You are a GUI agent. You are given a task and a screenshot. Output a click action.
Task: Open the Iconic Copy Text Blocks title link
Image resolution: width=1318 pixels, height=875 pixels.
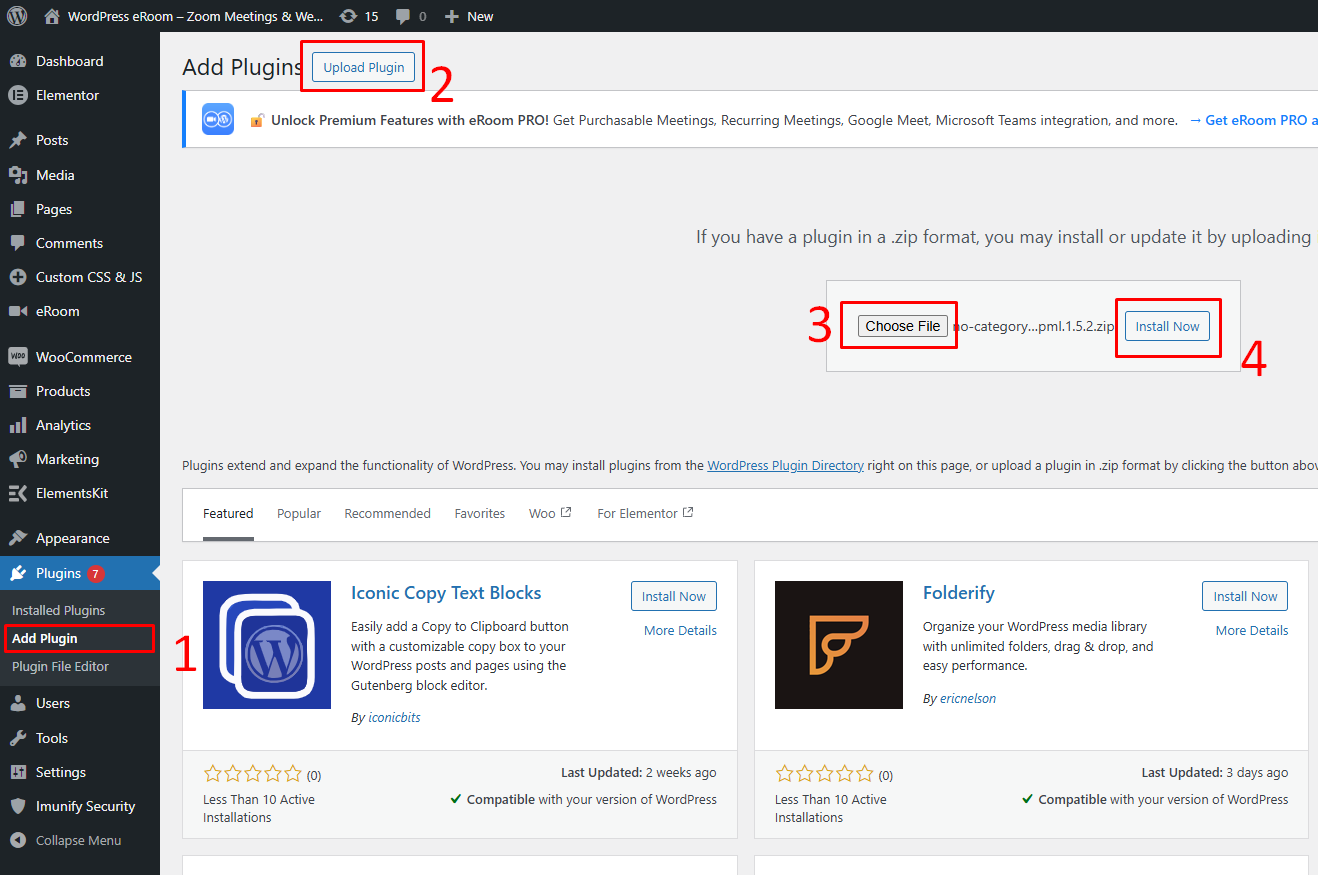[446, 593]
